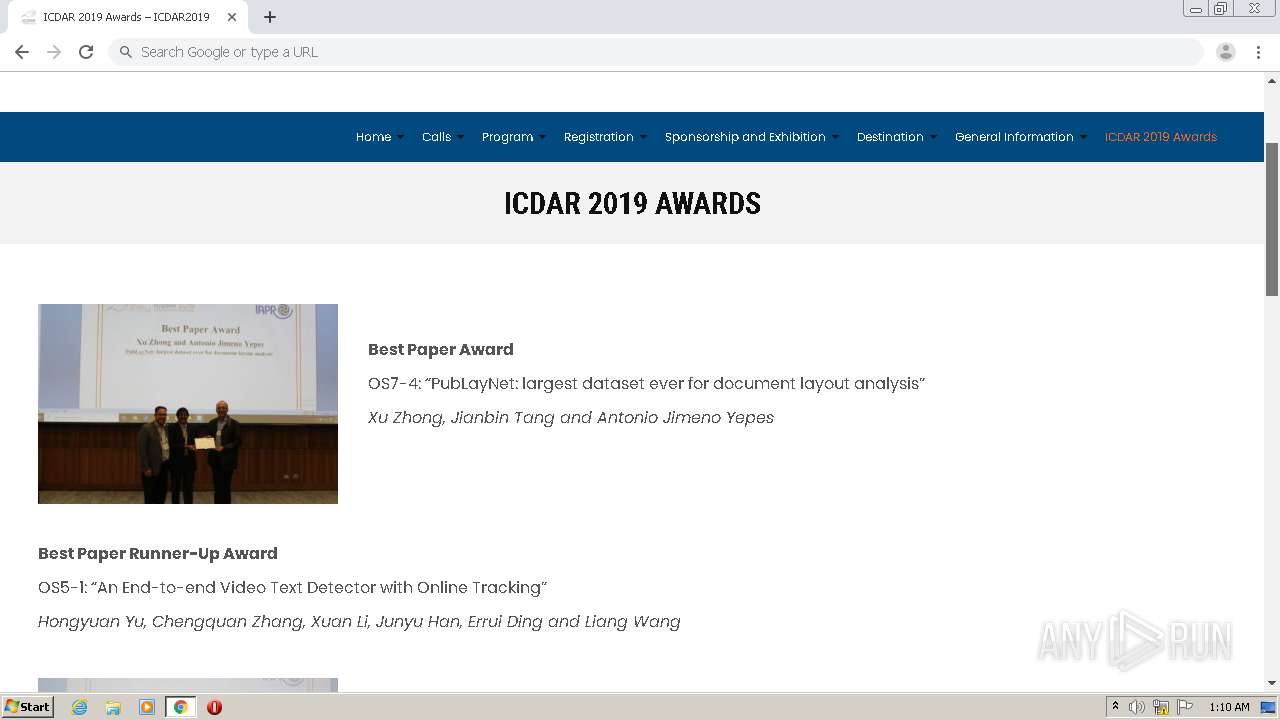
Task: Close the ICDAR 2019 Awards tab
Action: 232,17
